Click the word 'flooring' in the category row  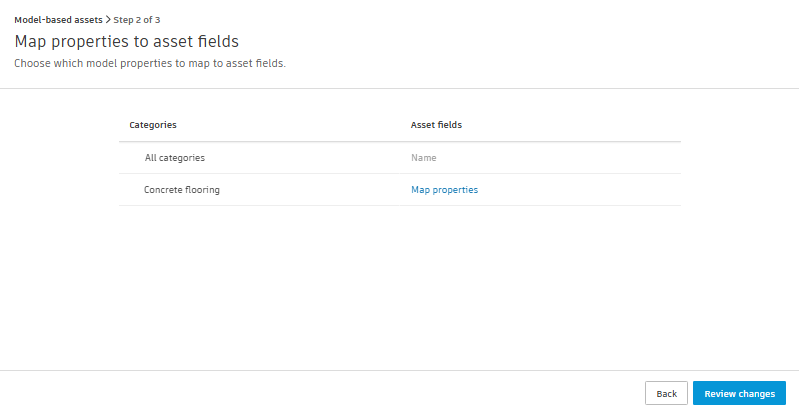pyautogui.click(x=203, y=190)
